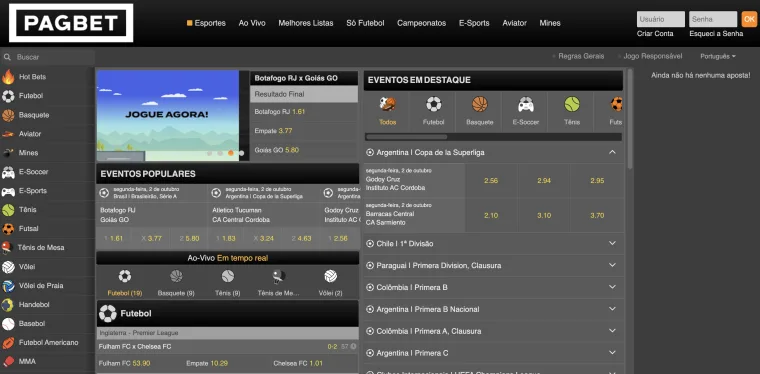The width and height of the screenshot is (760, 374).
Task: Open Só Futebol menu item
Action: click(365, 23)
